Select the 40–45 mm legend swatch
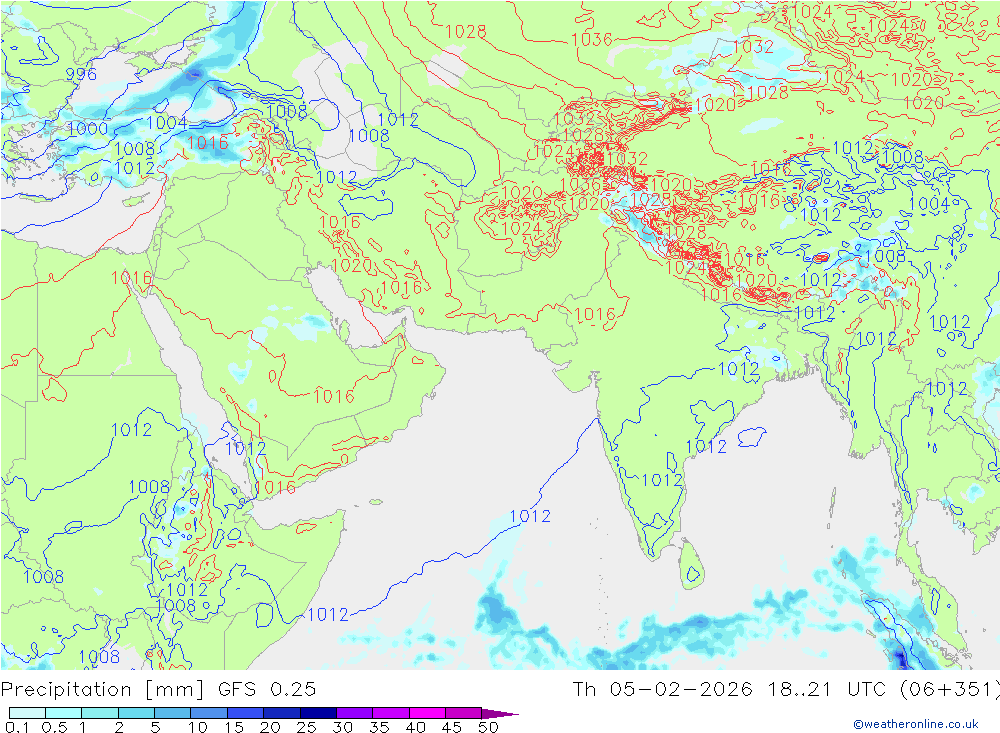1000x733 pixels. 427,713
